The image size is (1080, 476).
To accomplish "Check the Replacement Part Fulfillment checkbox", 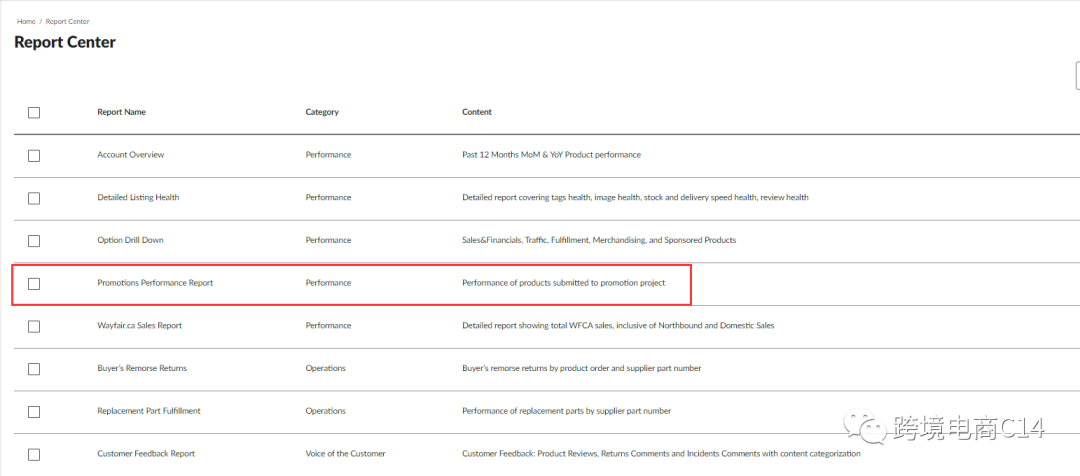I will (x=34, y=412).
